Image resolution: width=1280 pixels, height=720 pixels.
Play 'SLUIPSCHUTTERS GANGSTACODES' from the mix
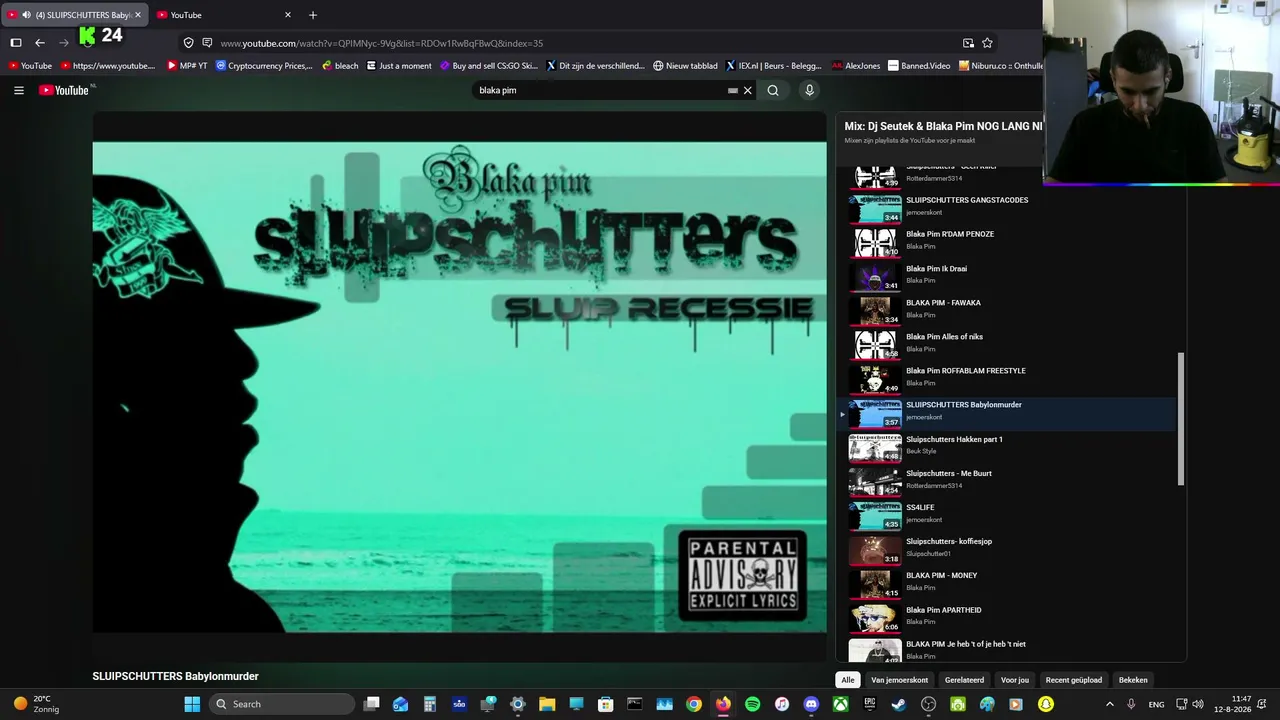point(1008,207)
